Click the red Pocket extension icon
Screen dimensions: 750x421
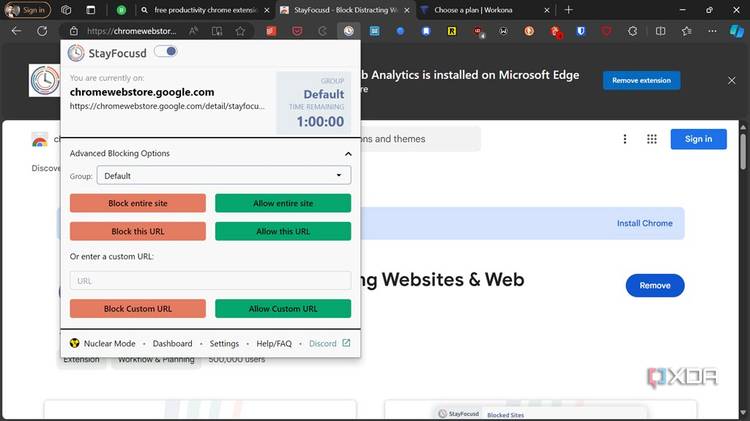(x=297, y=31)
